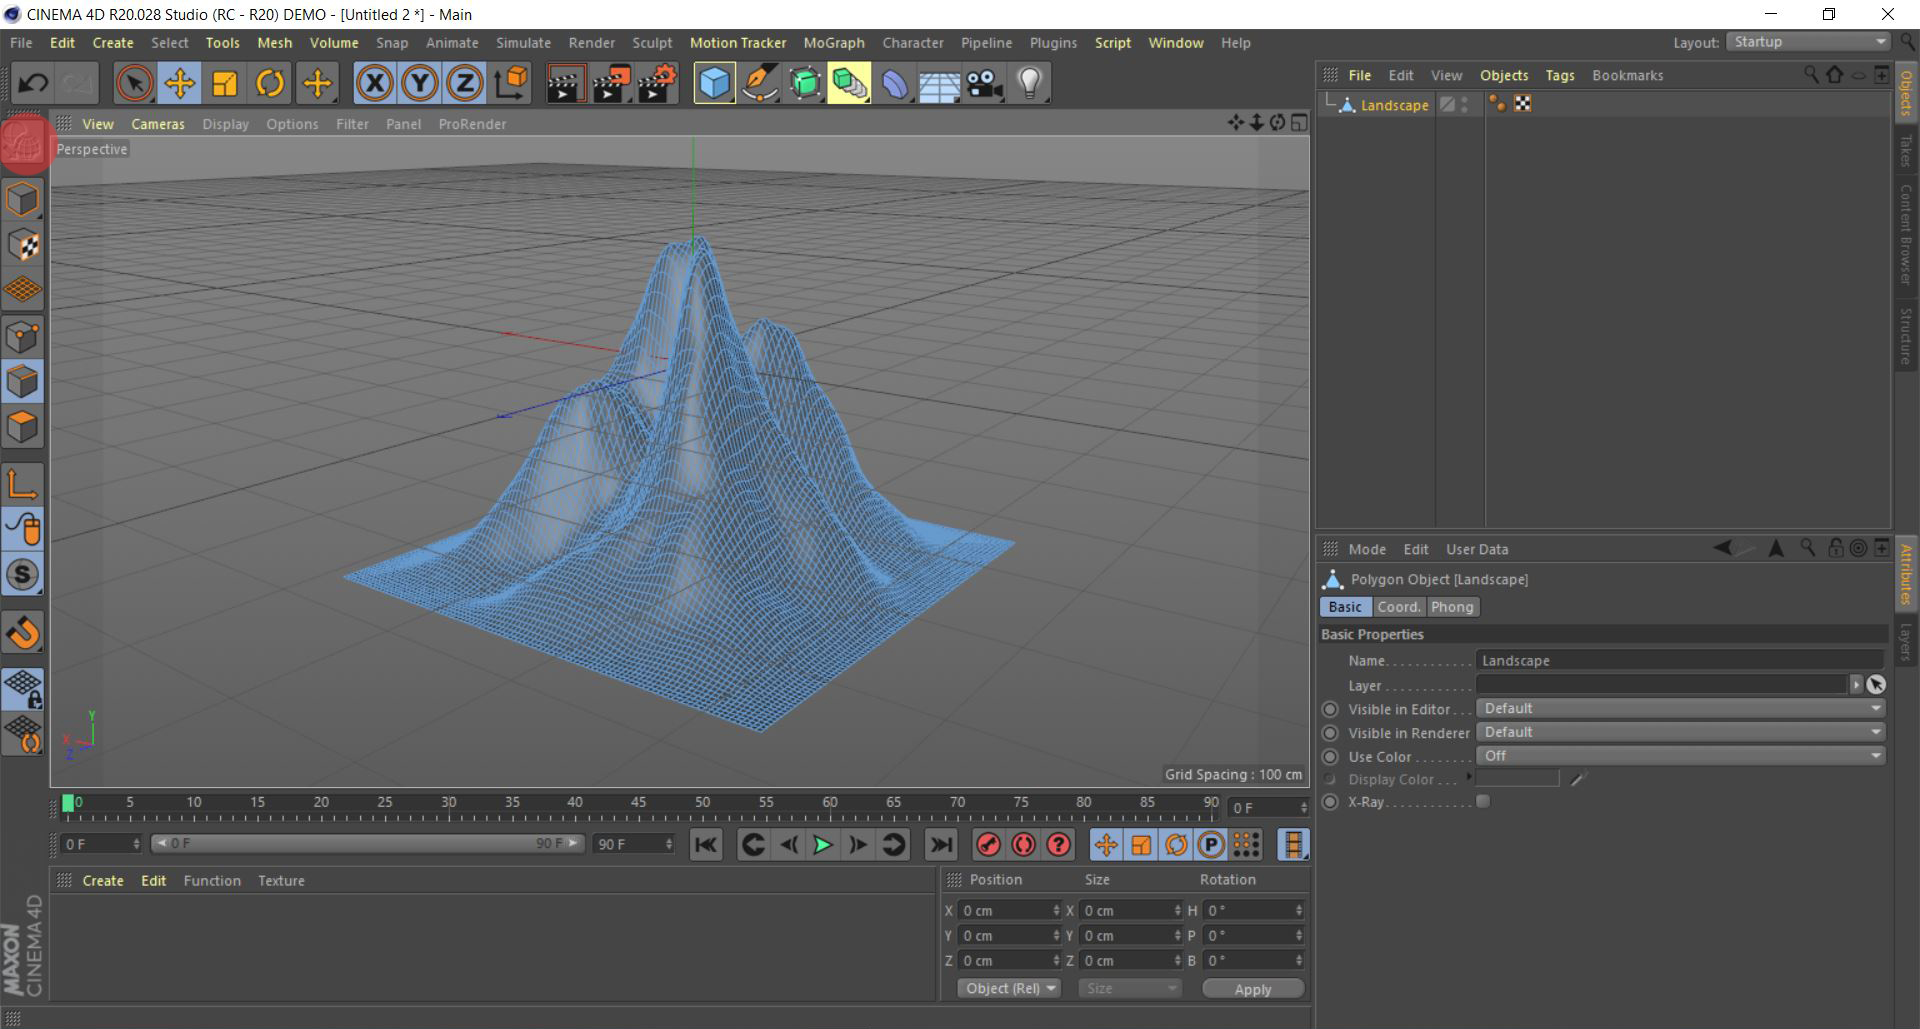Render to Picture Viewer icon
This screenshot has width=1920, height=1029.
coord(611,83)
